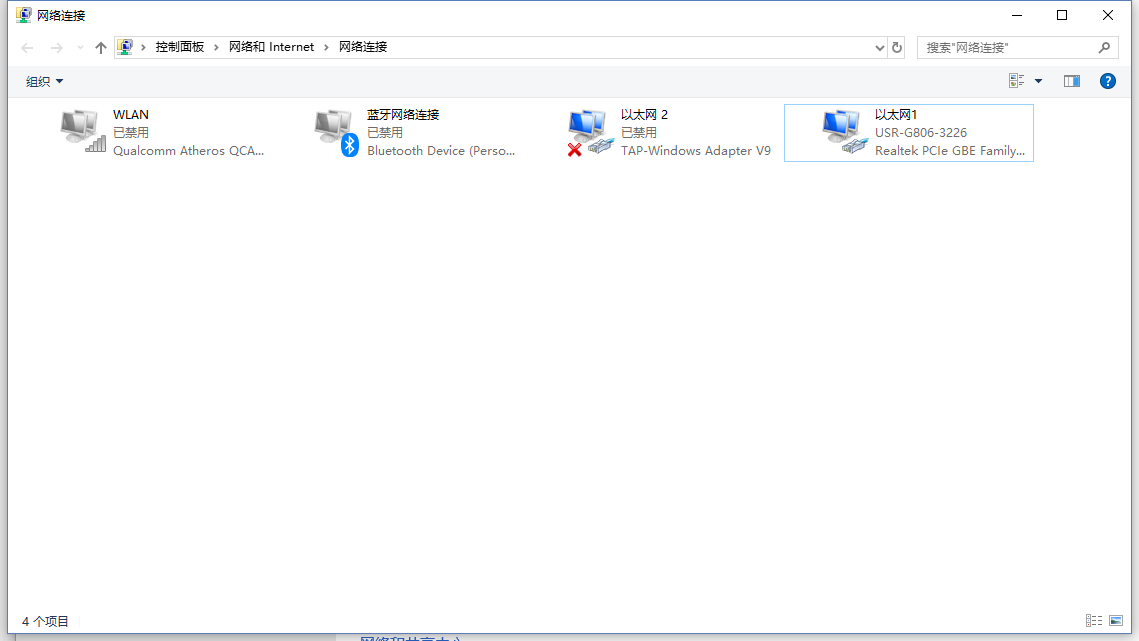This screenshot has width=1139, height=641.
Task: Open the 组织 dropdown menu
Action: tap(44, 81)
